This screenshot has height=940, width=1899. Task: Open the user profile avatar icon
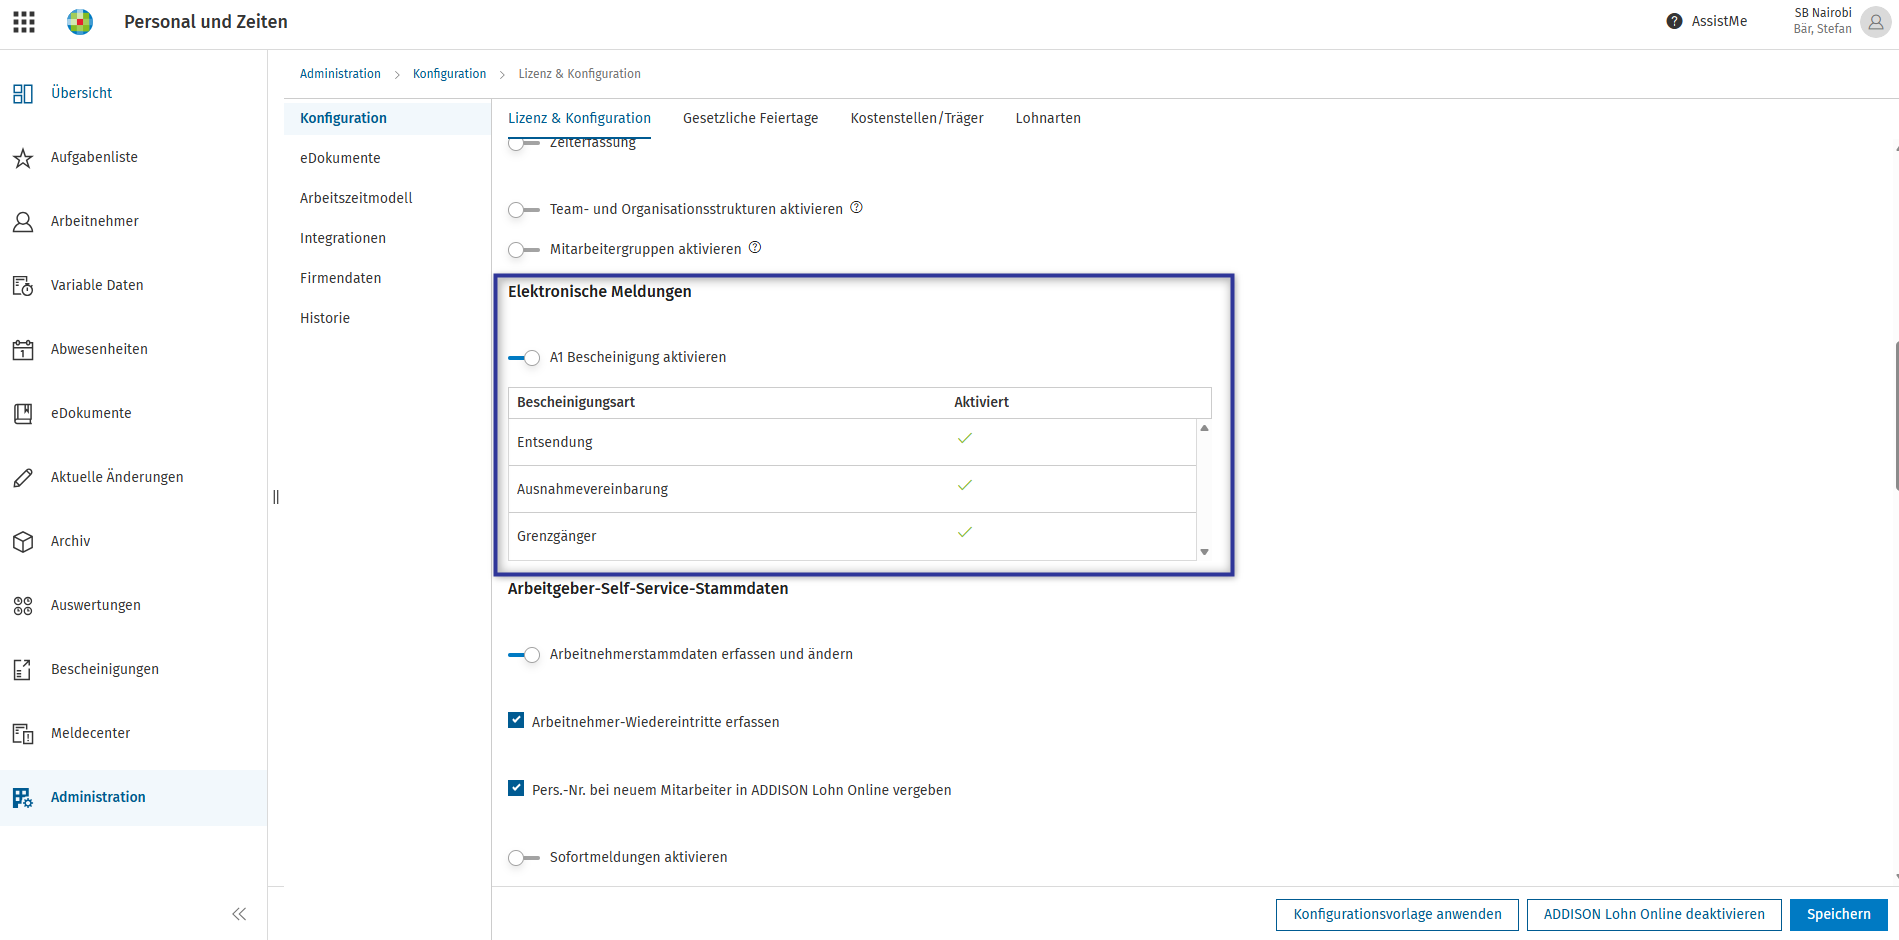pos(1875,21)
